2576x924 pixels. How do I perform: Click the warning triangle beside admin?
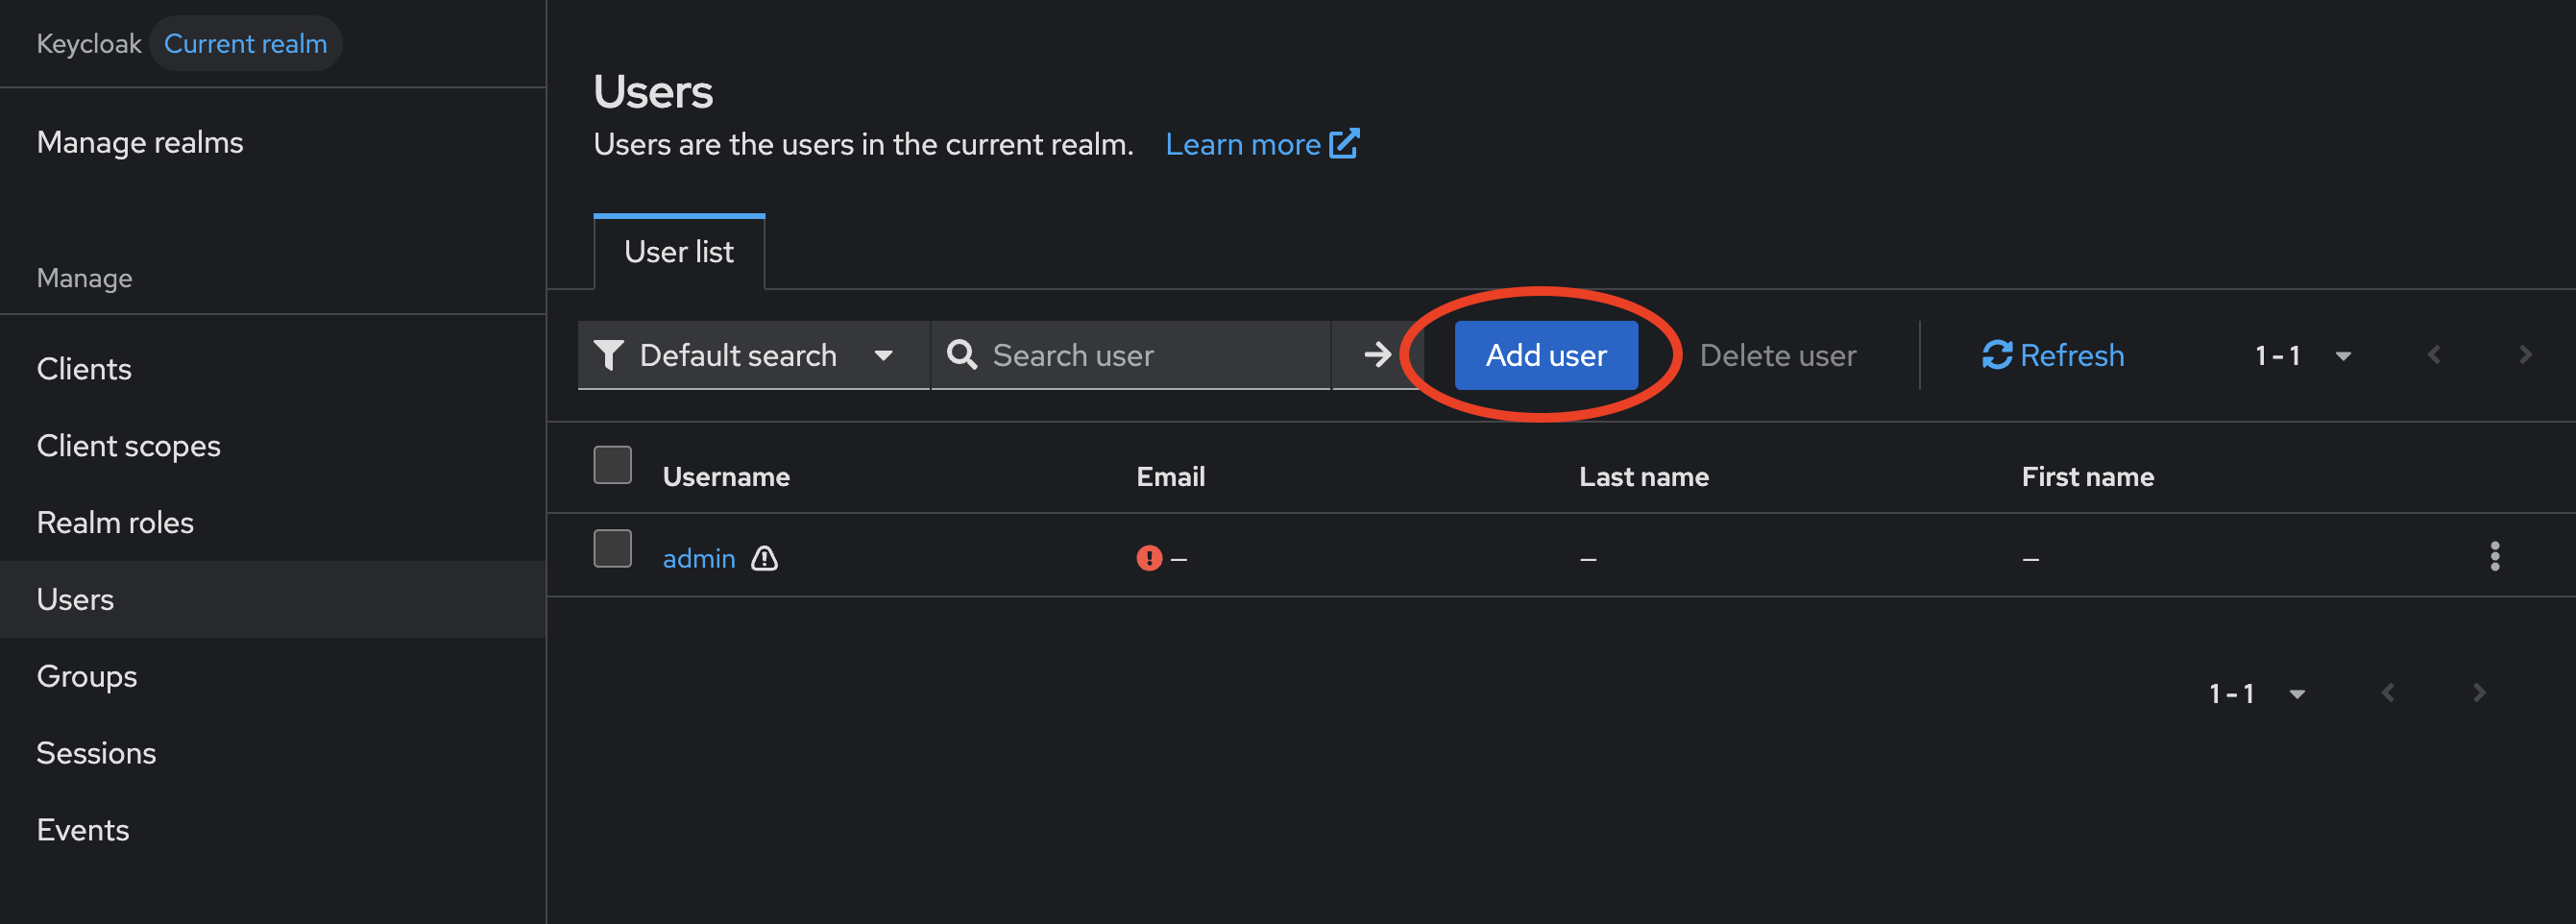tap(764, 558)
